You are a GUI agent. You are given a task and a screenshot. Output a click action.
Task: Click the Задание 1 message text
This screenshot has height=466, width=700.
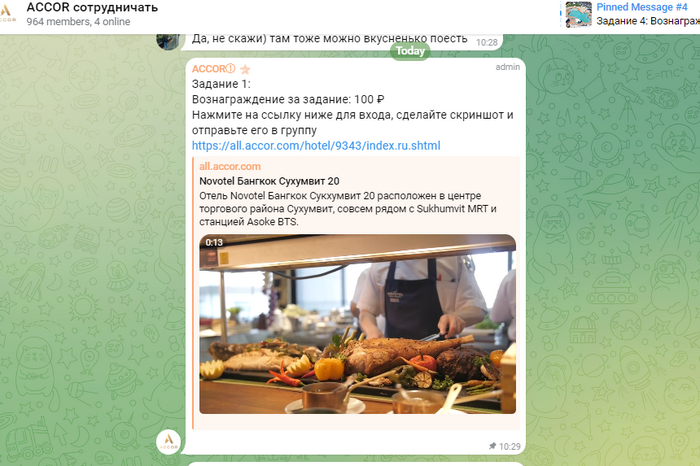(221, 84)
